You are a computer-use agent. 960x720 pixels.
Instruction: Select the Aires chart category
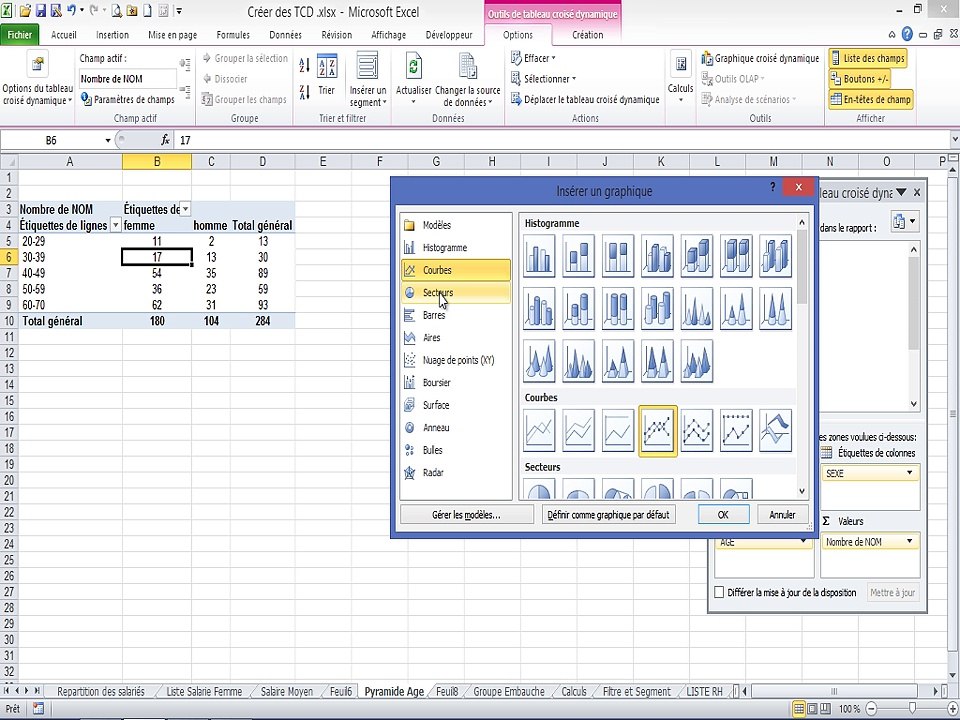(x=456, y=337)
